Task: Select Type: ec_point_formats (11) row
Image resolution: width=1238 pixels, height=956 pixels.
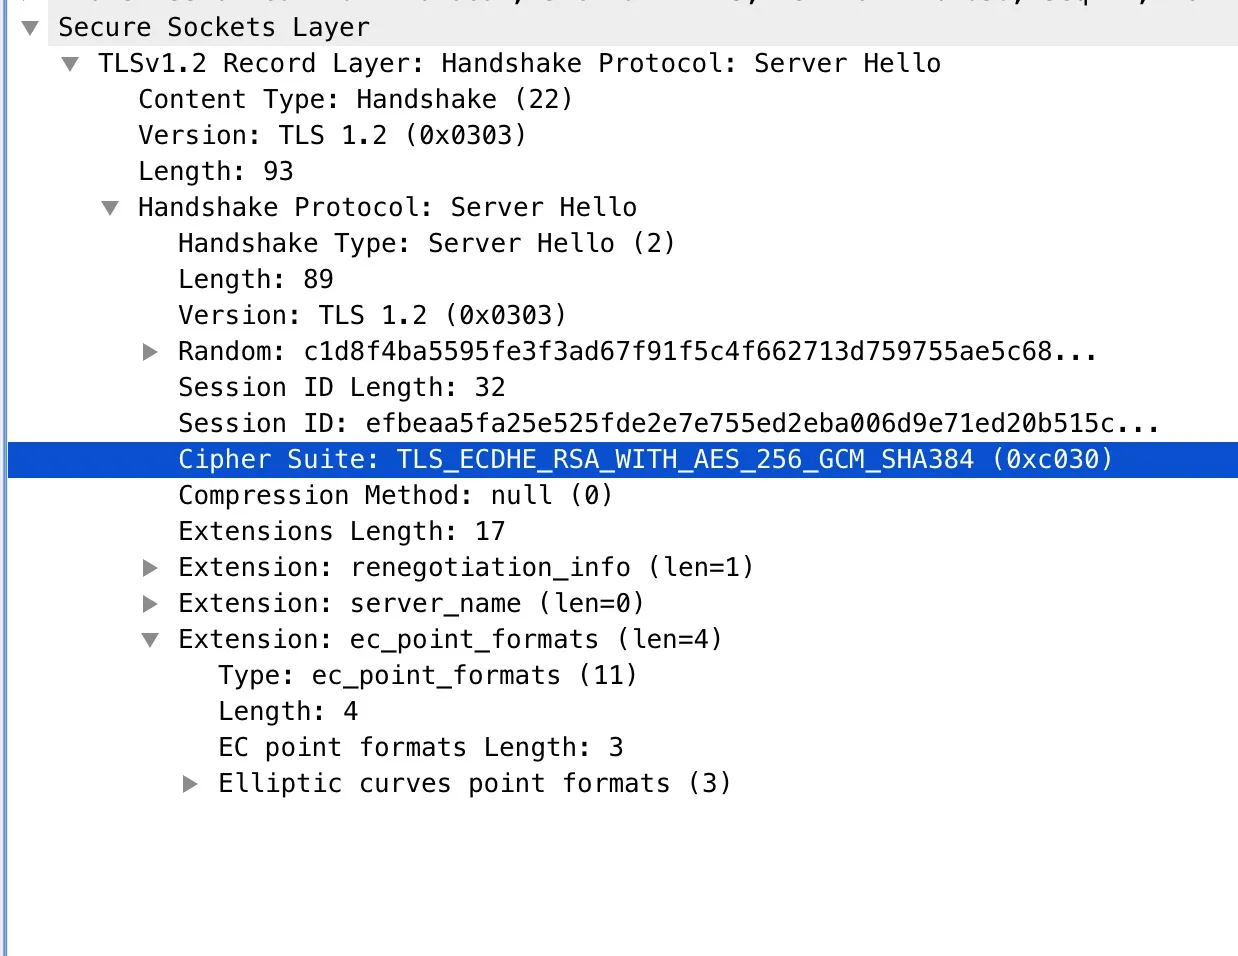Action: (x=427, y=676)
